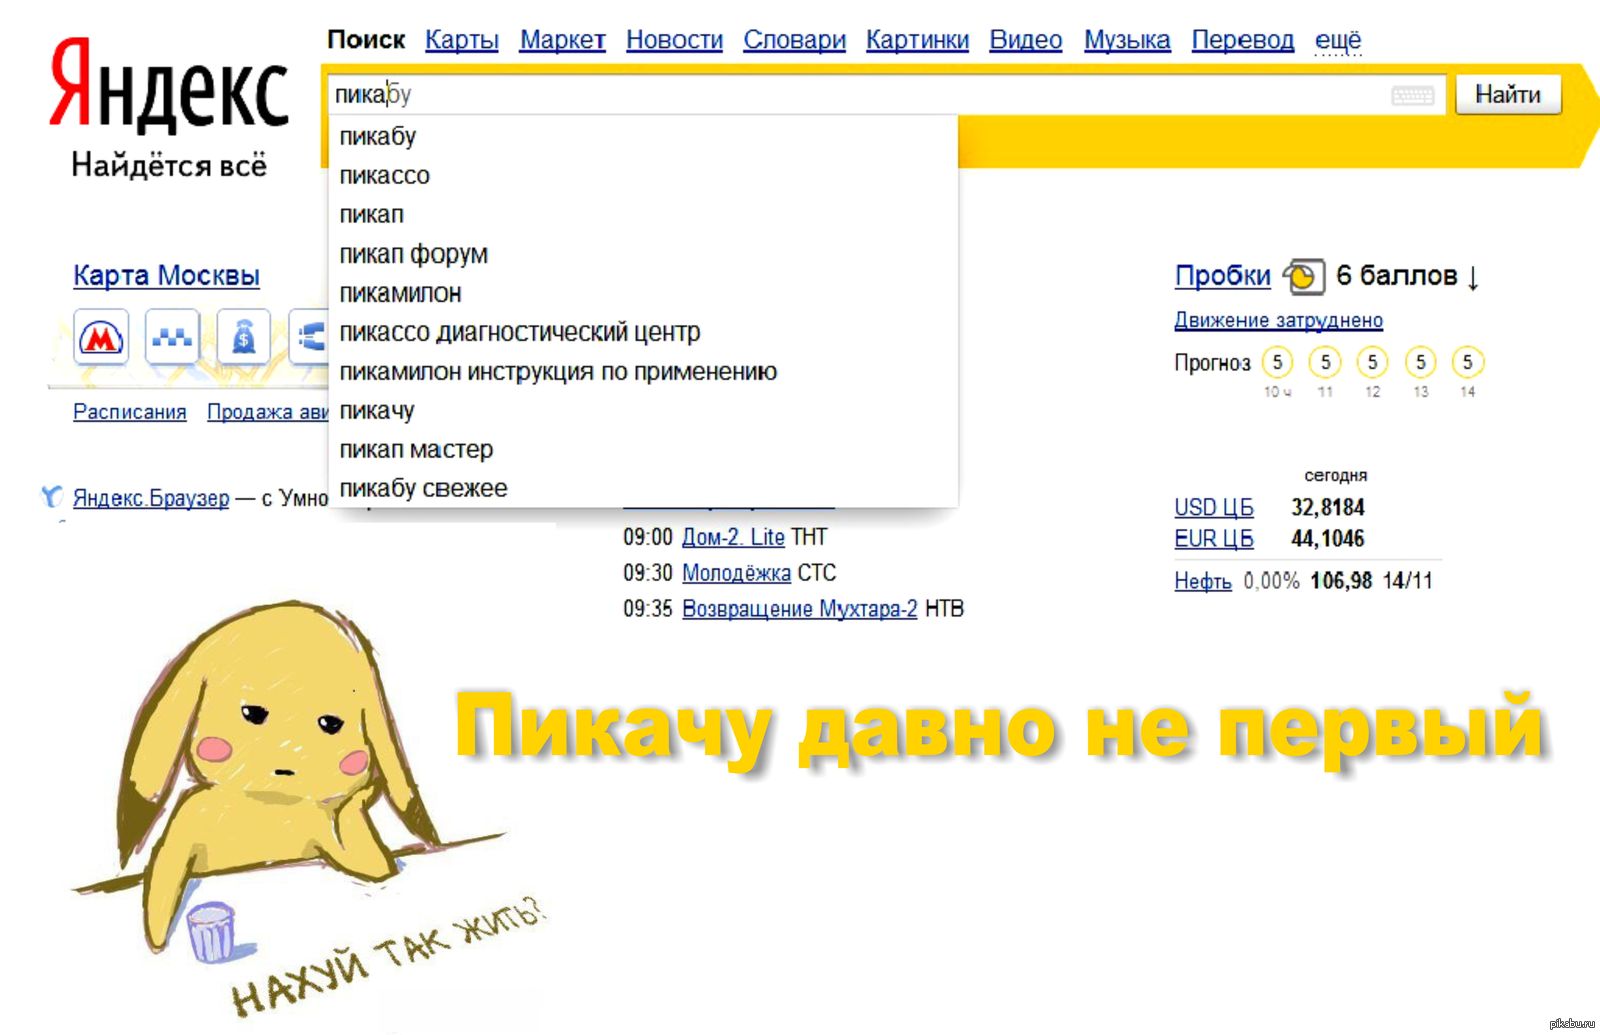Open the Перевод tab

tap(1242, 40)
